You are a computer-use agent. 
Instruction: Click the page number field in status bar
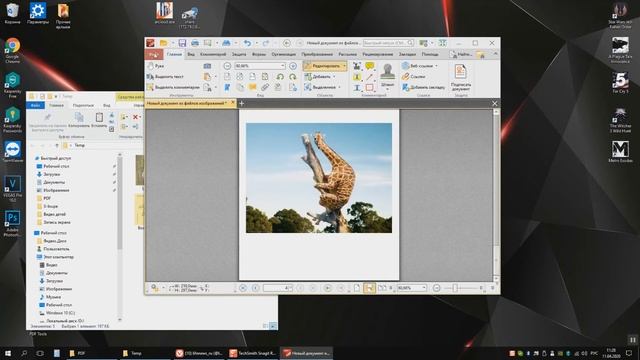point(278,288)
